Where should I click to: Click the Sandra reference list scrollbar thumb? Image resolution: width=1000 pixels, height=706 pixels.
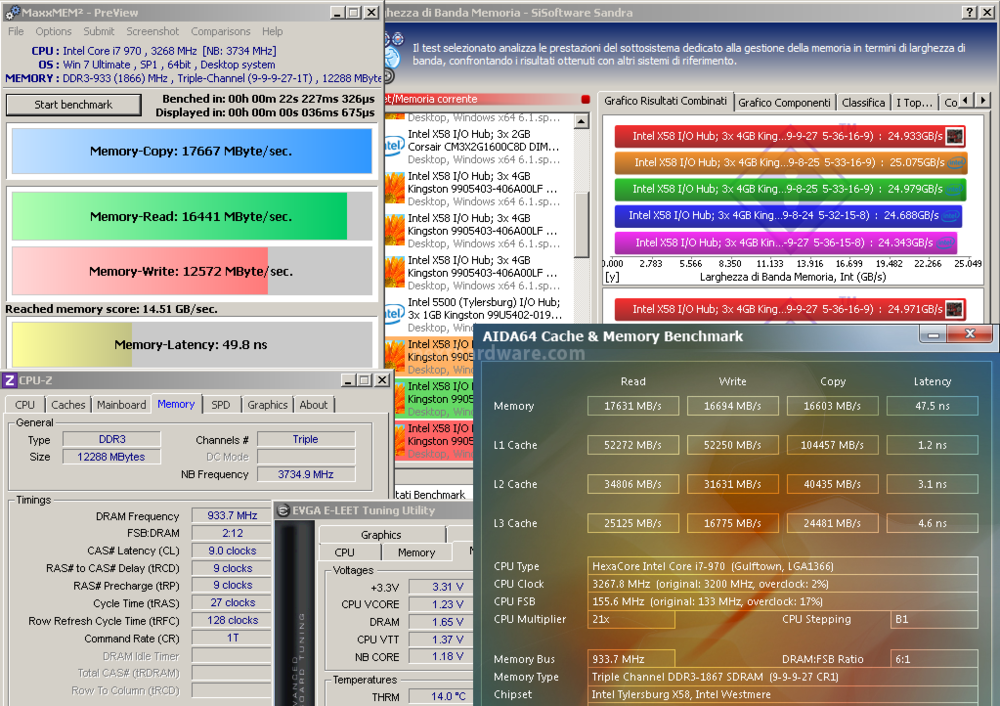click(582, 224)
